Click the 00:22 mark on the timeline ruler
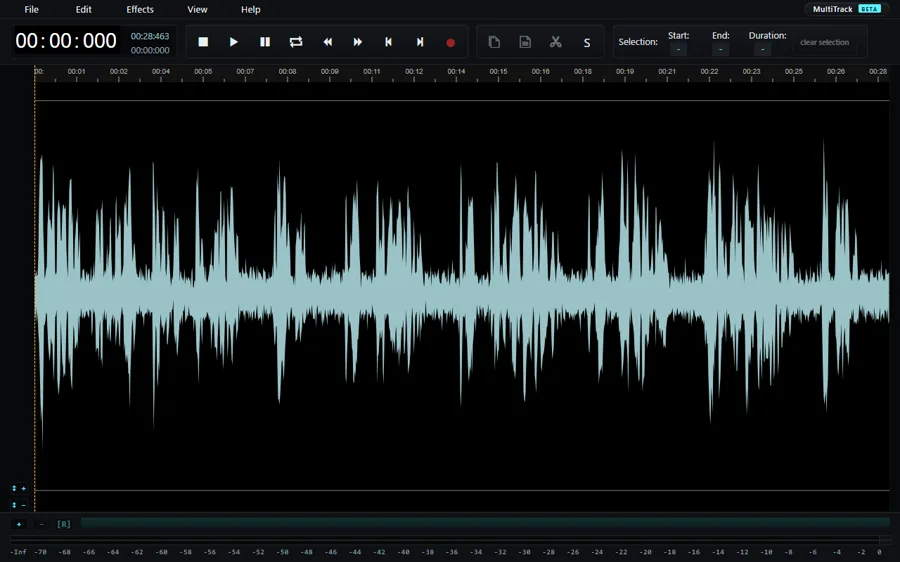Viewport: 900px width, 562px height. [x=709, y=72]
